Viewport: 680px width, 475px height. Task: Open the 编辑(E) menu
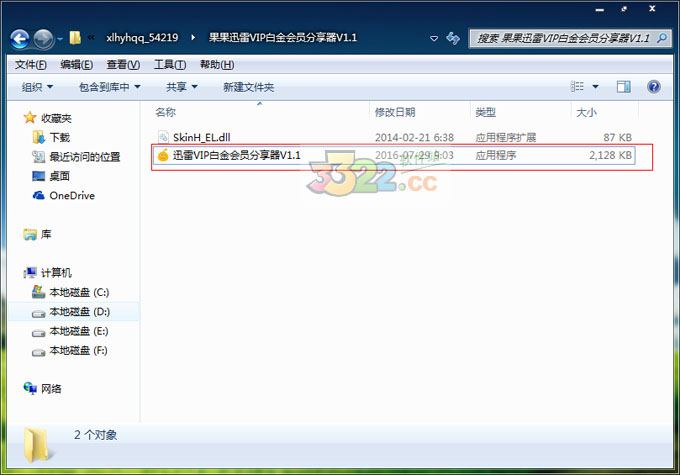click(77, 65)
